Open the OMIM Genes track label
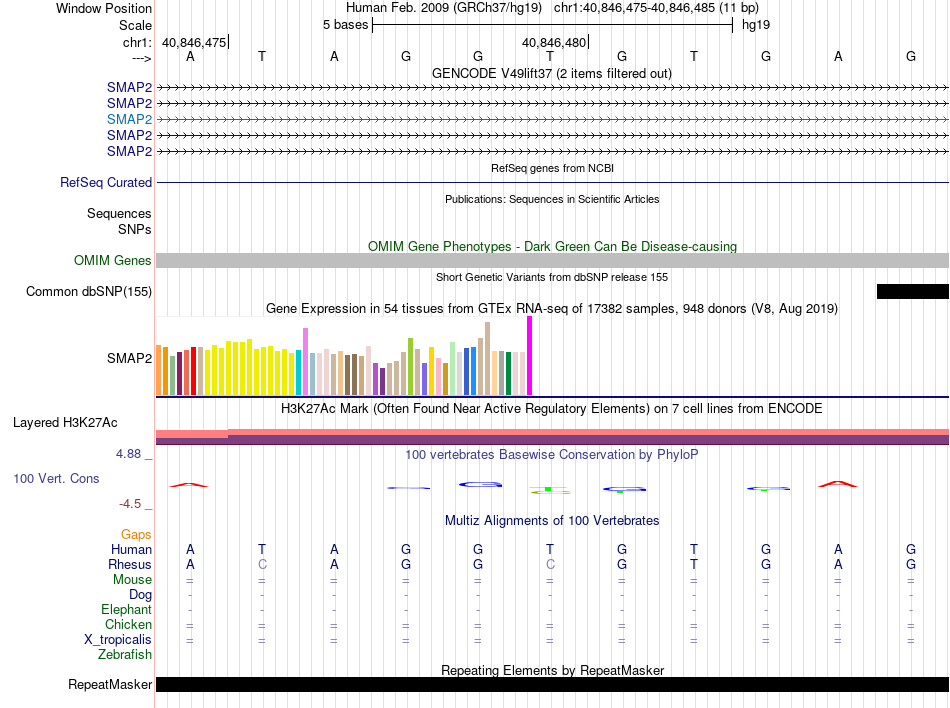The height and width of the screenshot is (708, 950). click(113, 260)
